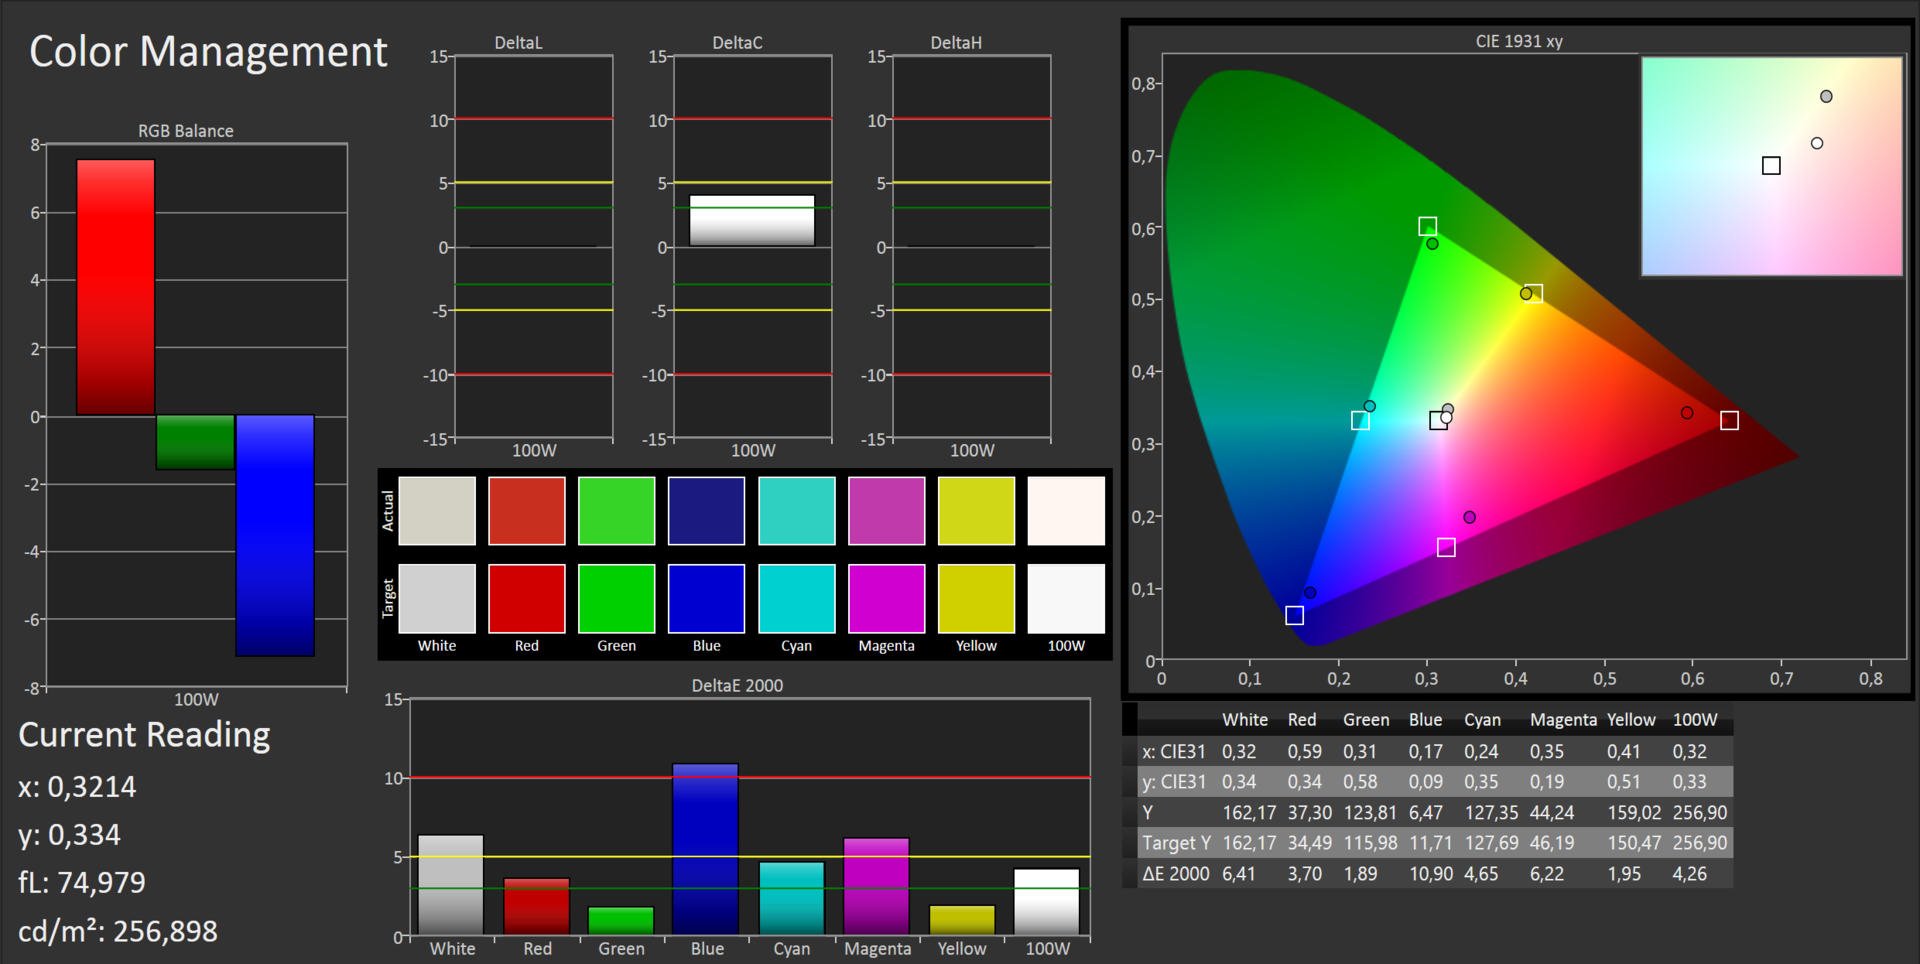Click the Magenta bar in DeltaE 2000 chart
The width and height of the screenshot is (1920, 964).
(x=876, y=886)
